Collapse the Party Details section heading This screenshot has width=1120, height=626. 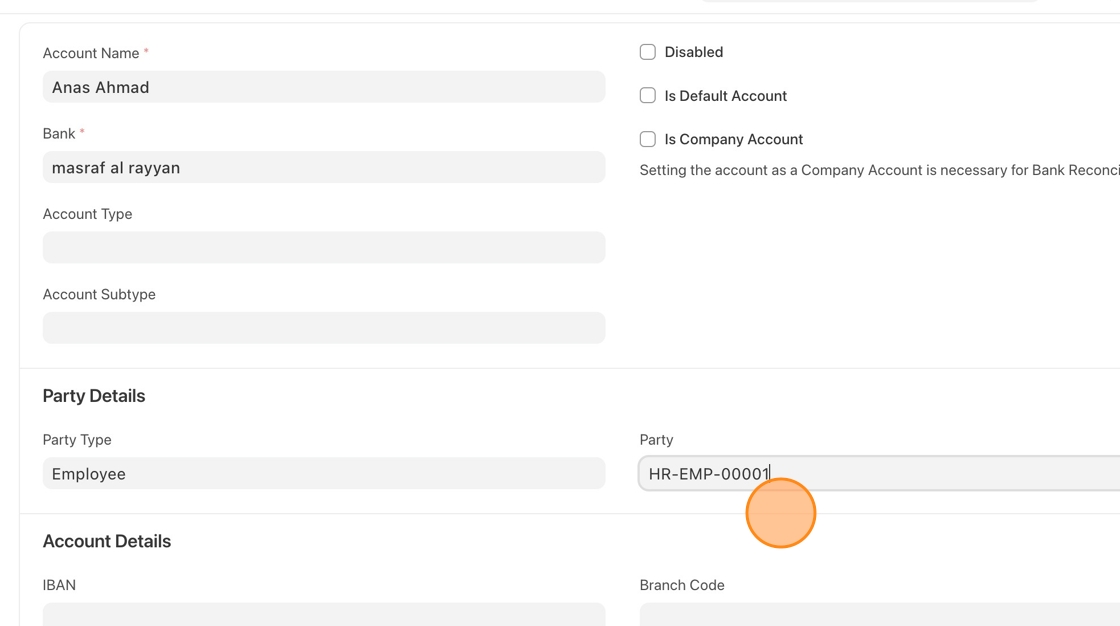94,396
